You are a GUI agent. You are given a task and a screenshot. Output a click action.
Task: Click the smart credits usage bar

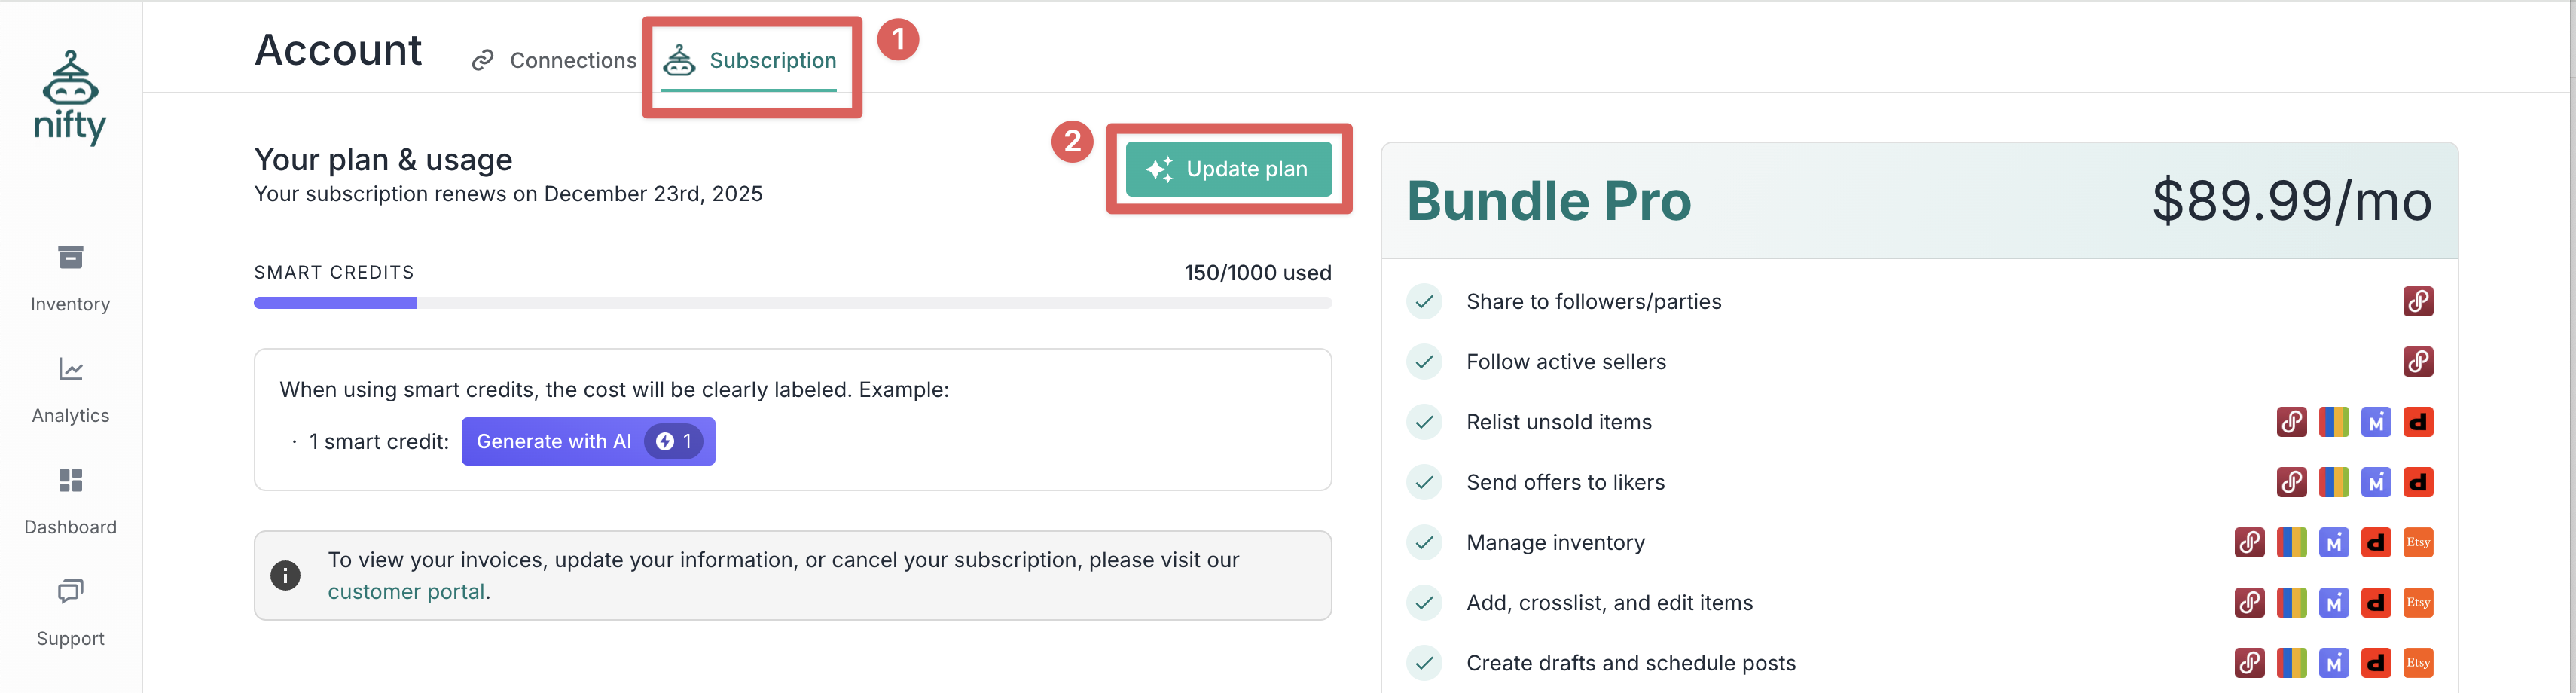[x=792, y=303]
